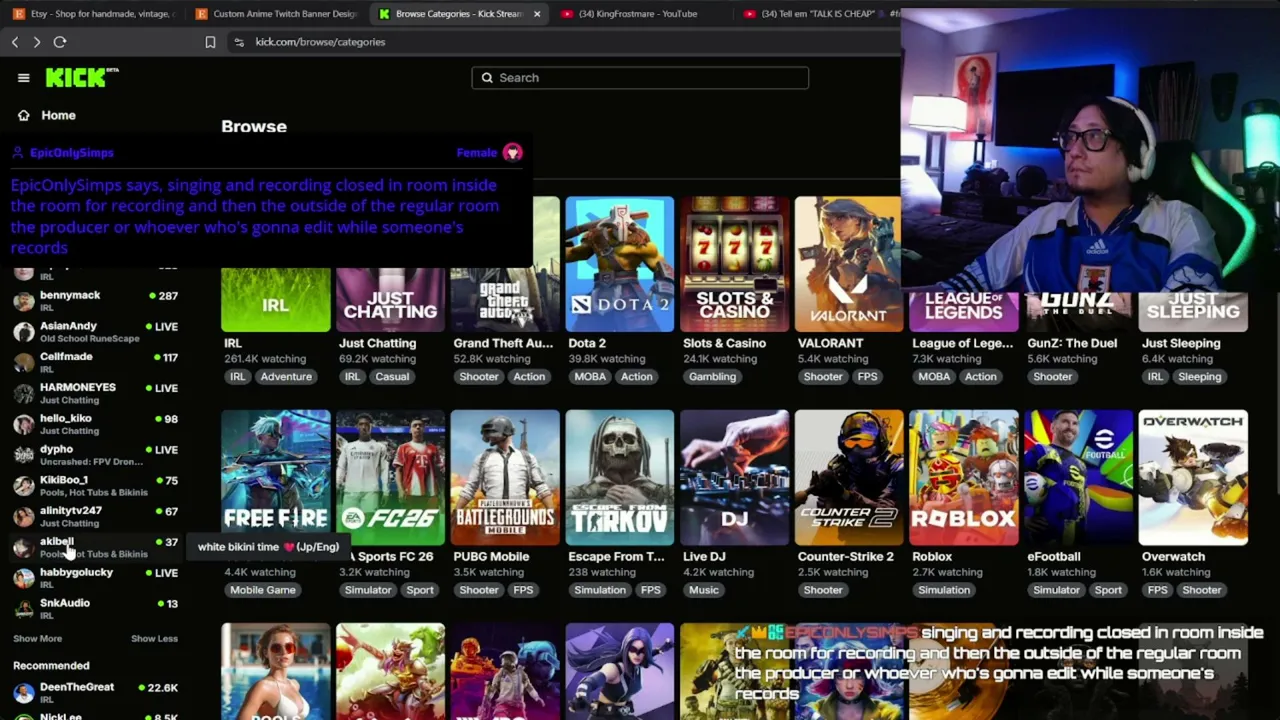1280x720 pixels.
Task: Click the GunZ: The Duel category title
Action: (x=1072, y=343)
